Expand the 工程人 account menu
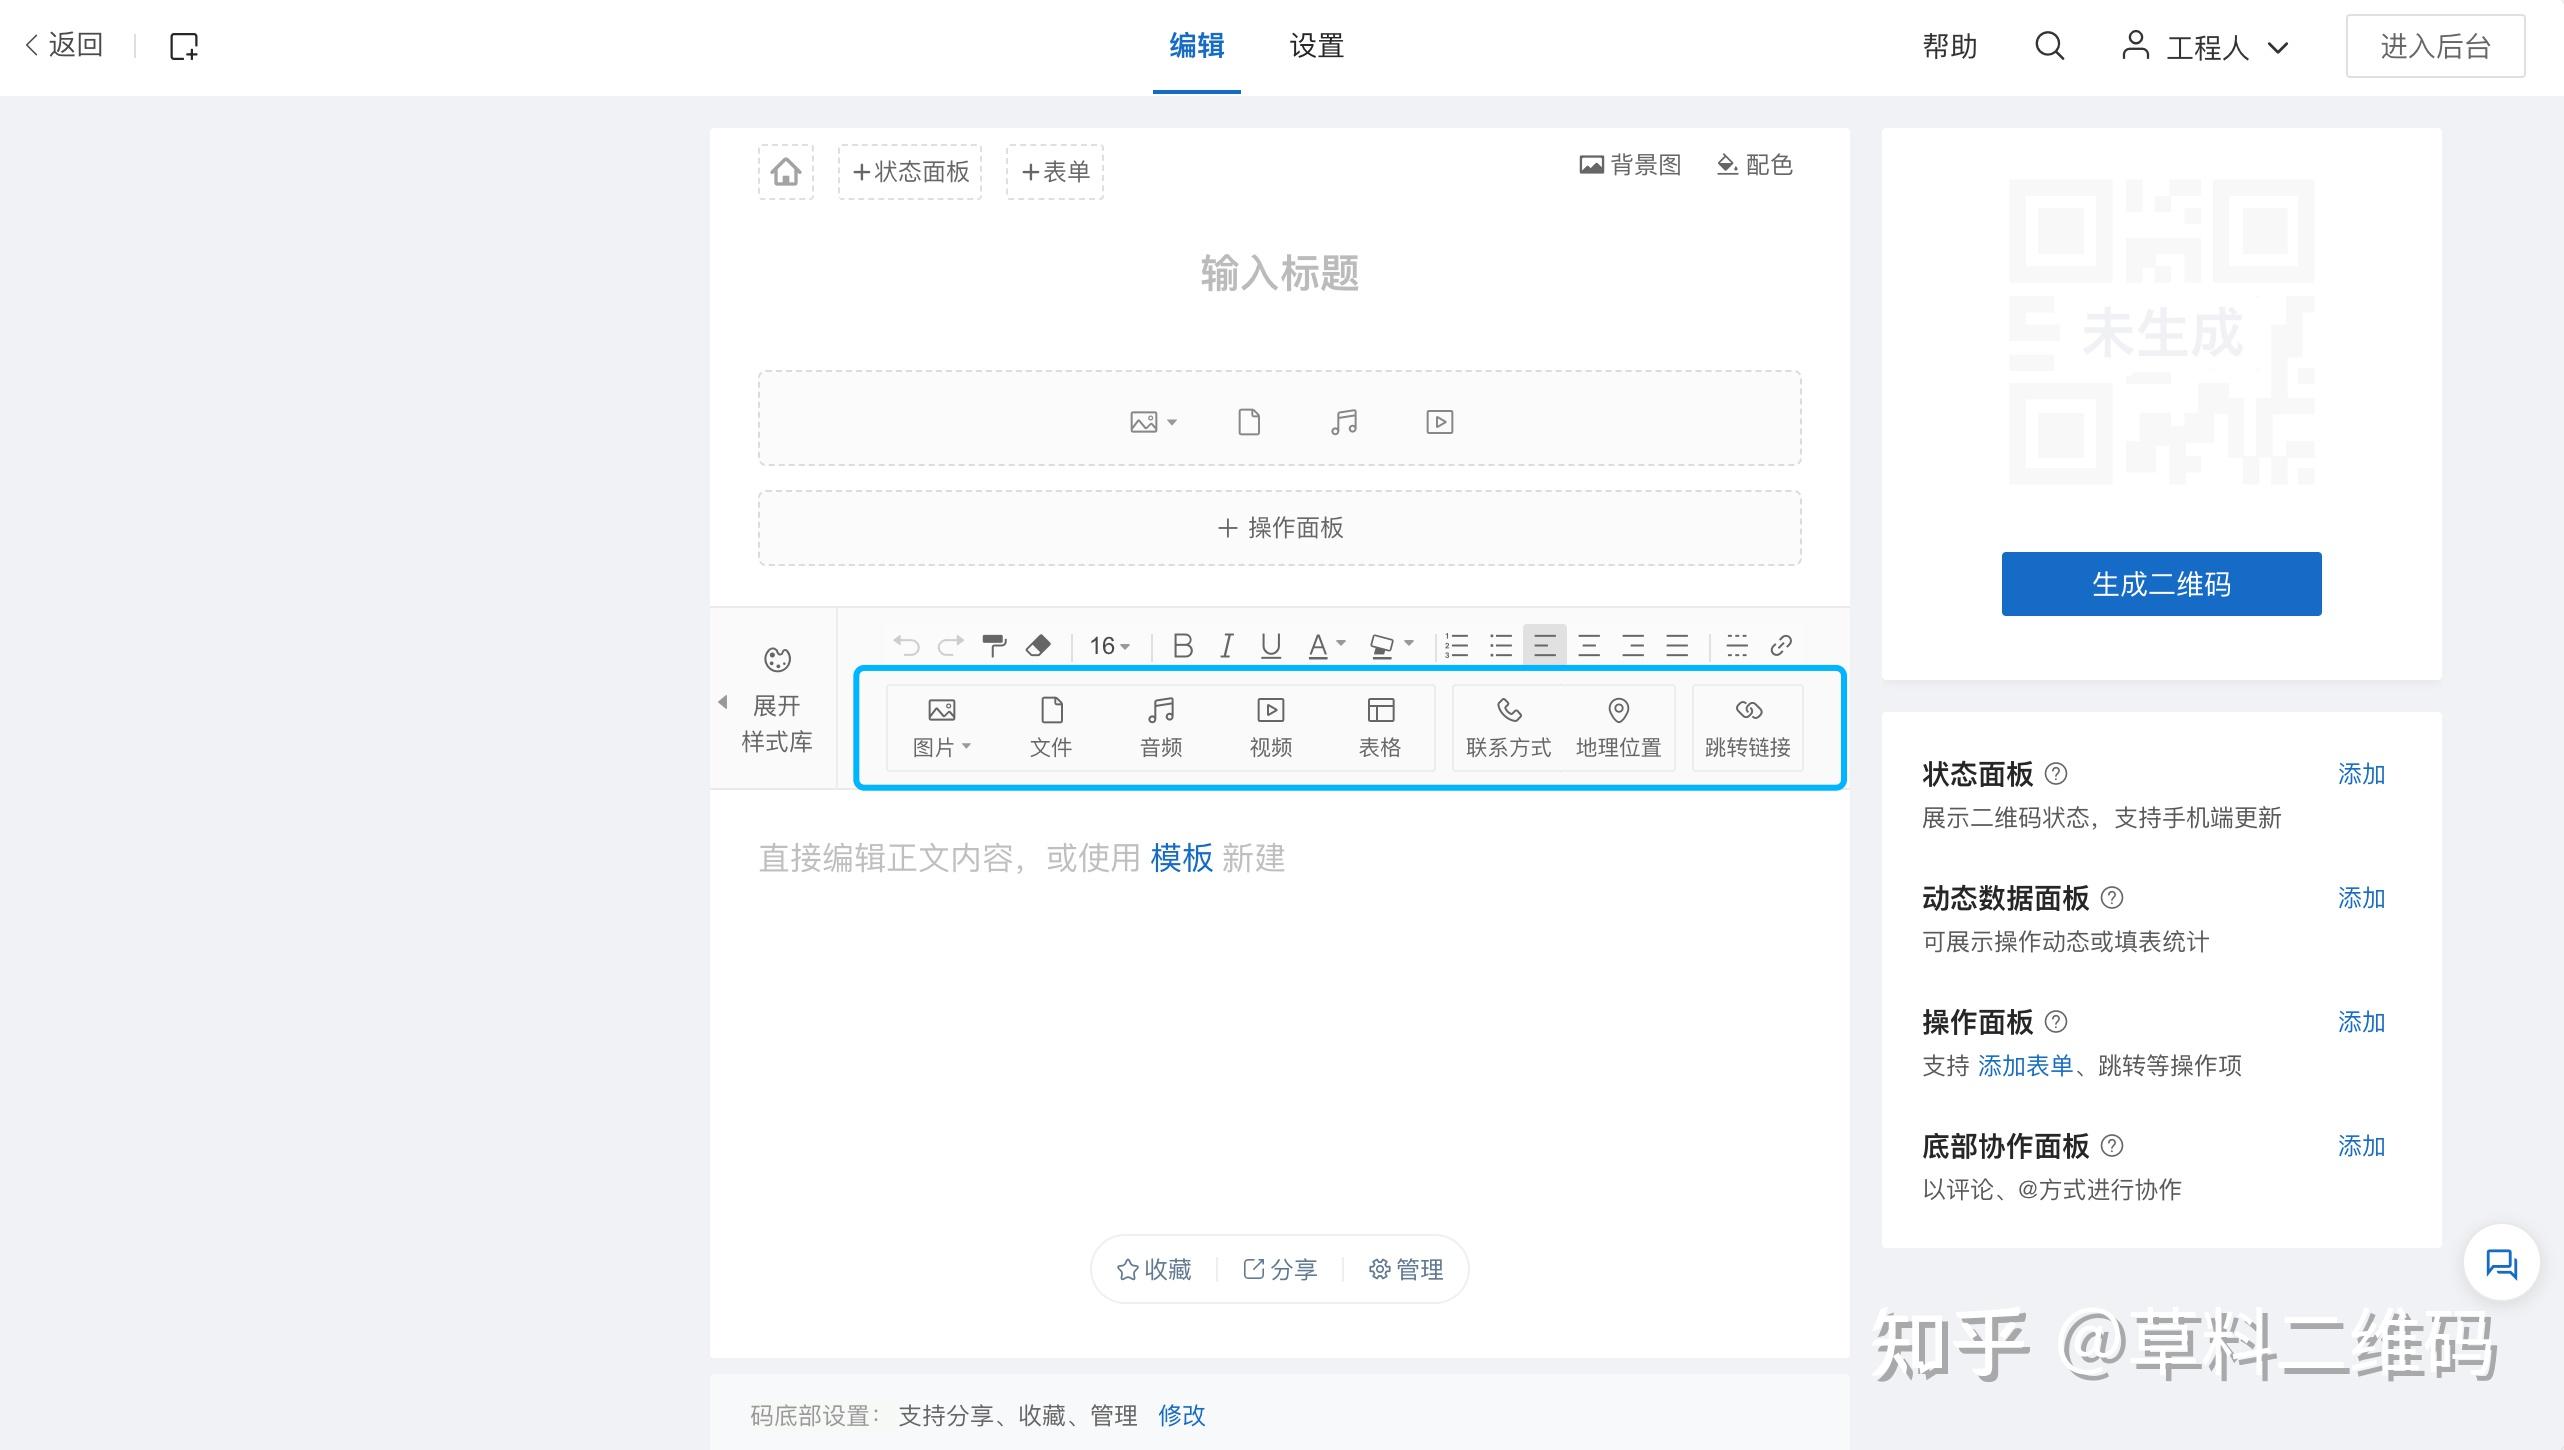The height and width of the screenshot is (1450, 2564). [x=2205, y=47]
